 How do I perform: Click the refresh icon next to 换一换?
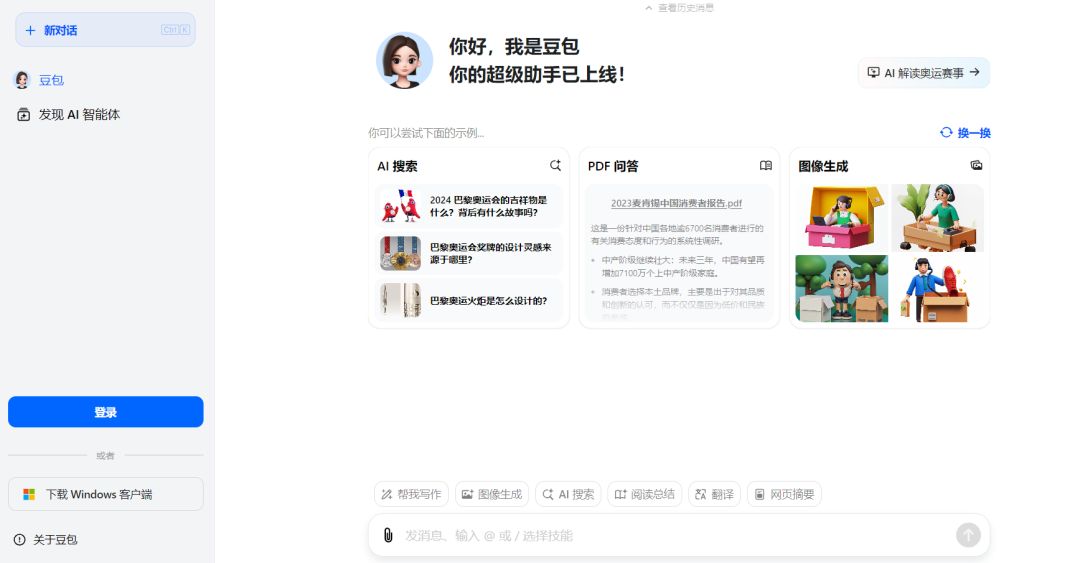pyautogui.click(x=946, y=132)
